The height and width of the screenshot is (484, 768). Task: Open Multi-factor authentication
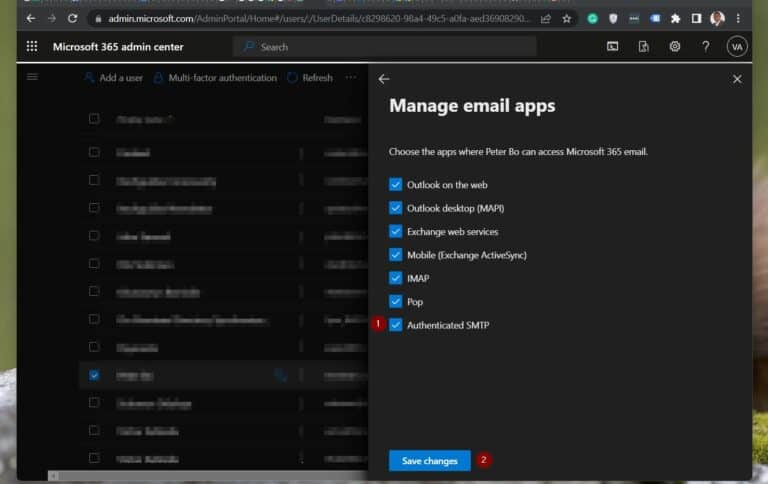point(215,78)
